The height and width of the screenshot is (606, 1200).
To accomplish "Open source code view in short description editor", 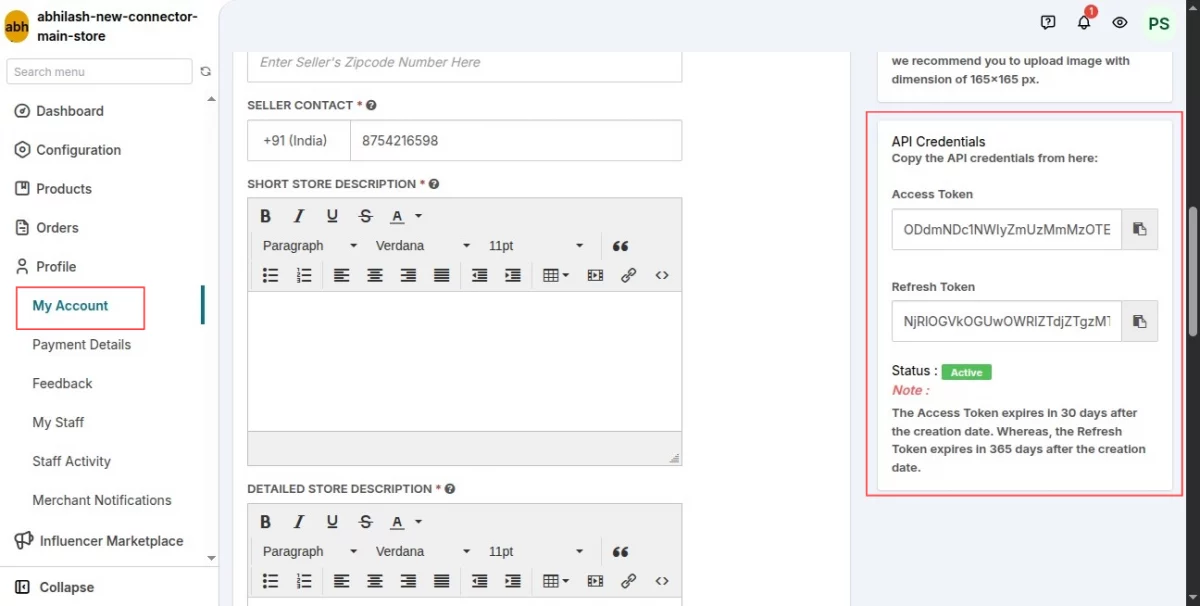I will click(x=662, y=275).
